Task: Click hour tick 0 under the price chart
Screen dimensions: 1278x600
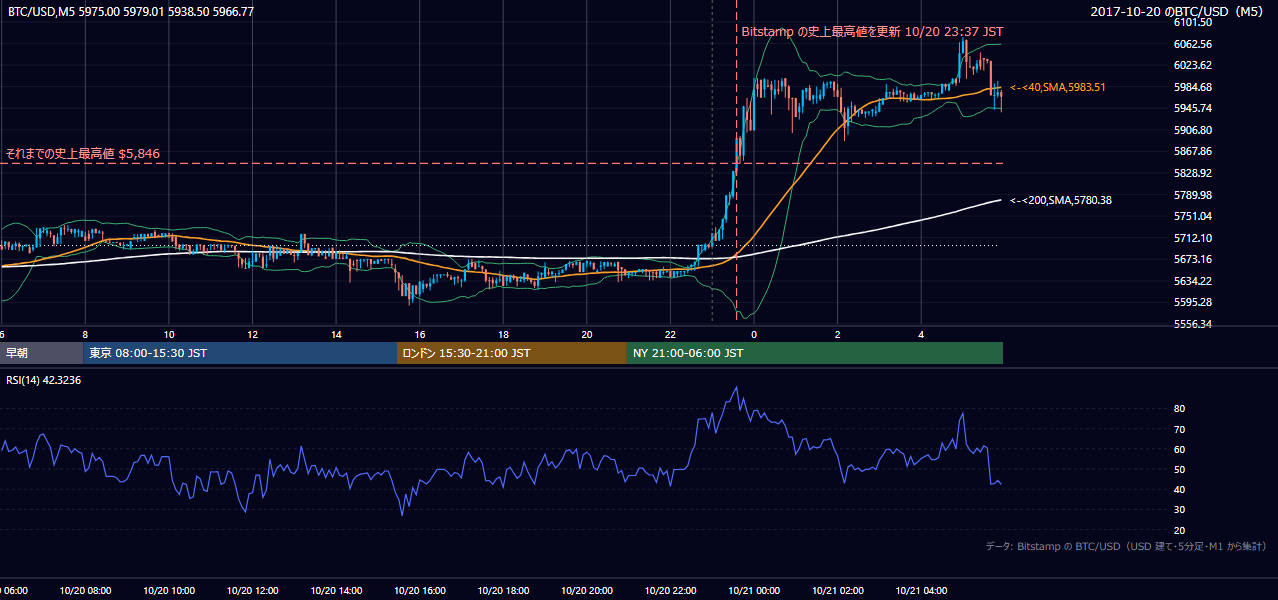Action: coord(754,335)
